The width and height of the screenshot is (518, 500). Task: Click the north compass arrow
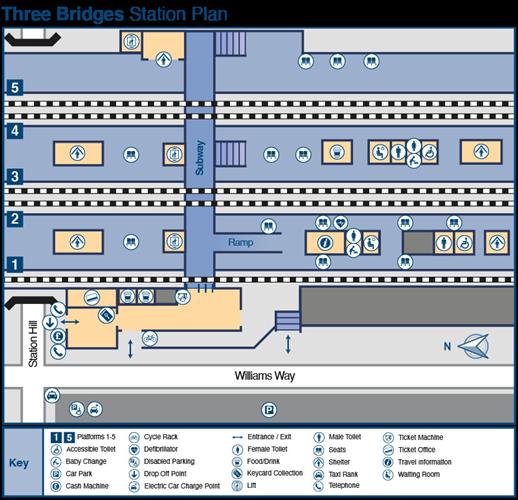pyautogui.click(x=474, y=346)
